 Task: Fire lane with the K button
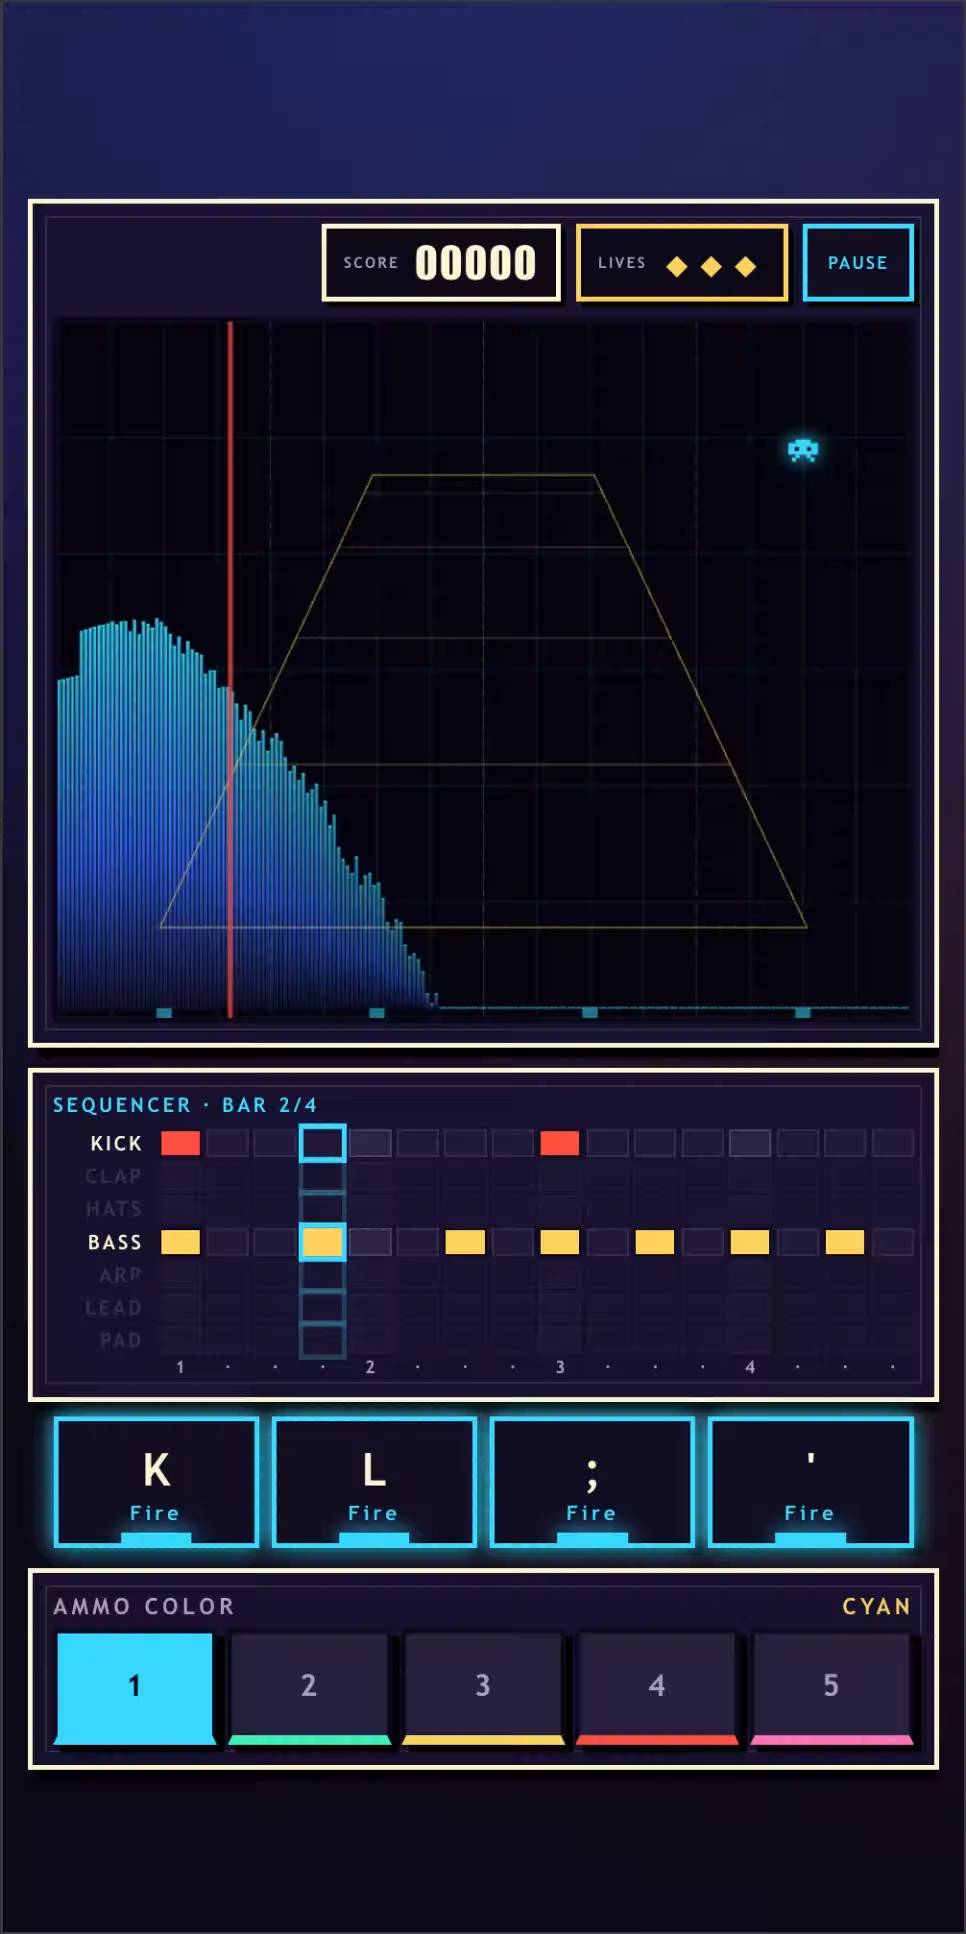(x=156, y=1482)
